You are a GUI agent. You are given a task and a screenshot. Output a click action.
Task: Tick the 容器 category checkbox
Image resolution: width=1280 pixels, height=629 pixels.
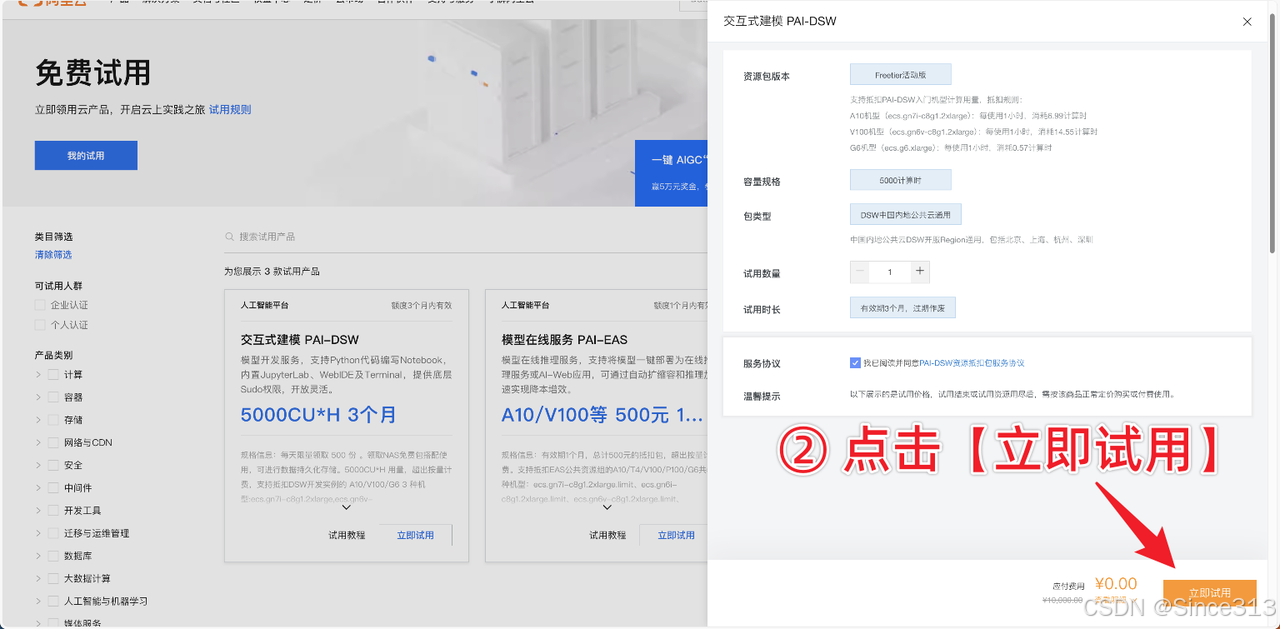coord(53,397)
